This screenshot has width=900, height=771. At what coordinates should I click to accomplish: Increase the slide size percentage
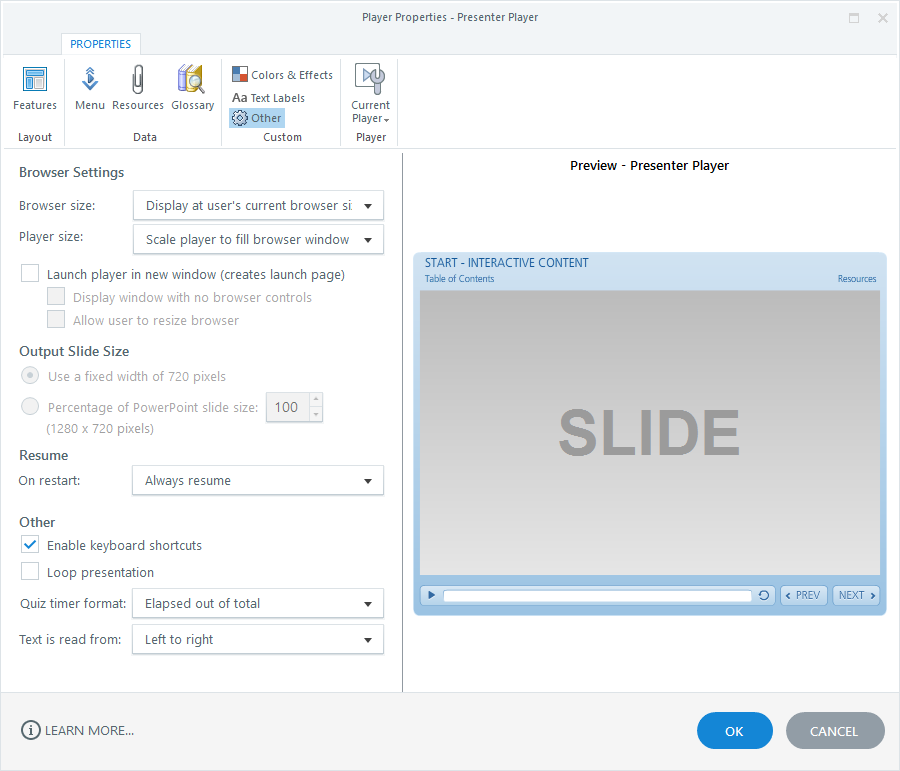(316, 400)
